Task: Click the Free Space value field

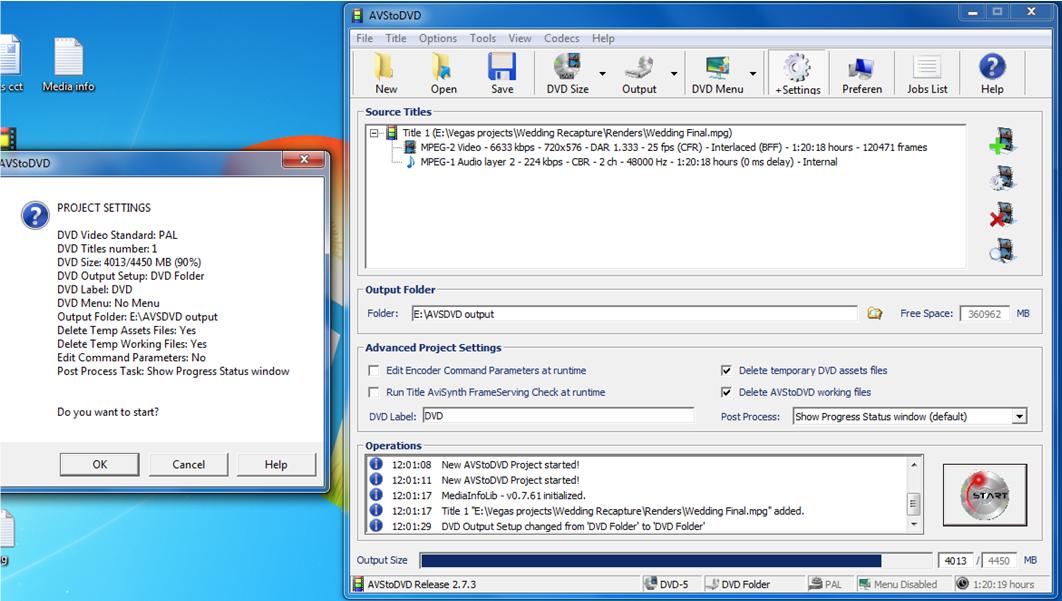Action: click(x=984, y=314)
